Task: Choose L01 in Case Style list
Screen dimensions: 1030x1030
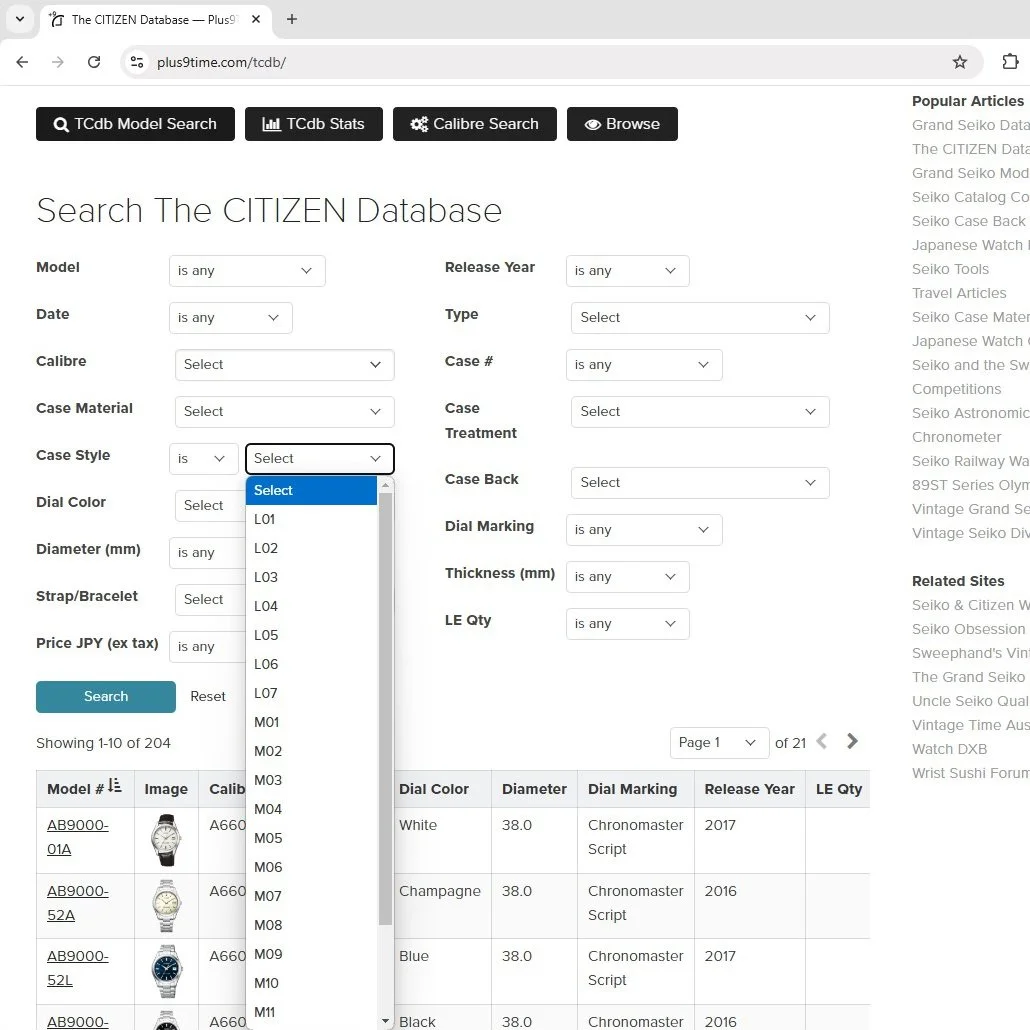Action: [x=311, y=519]
